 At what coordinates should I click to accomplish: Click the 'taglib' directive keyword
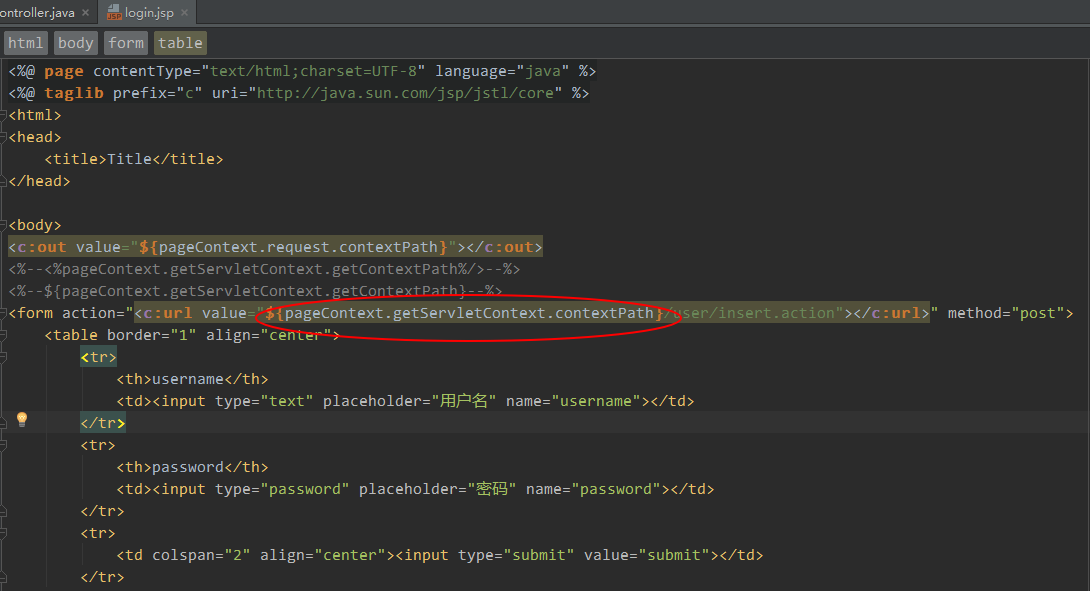pos(74,93)
